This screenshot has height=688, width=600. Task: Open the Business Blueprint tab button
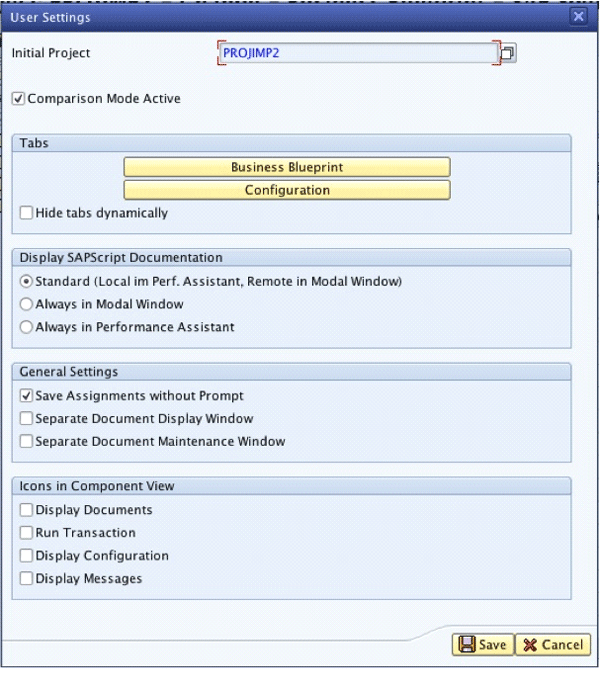(287, 168)
